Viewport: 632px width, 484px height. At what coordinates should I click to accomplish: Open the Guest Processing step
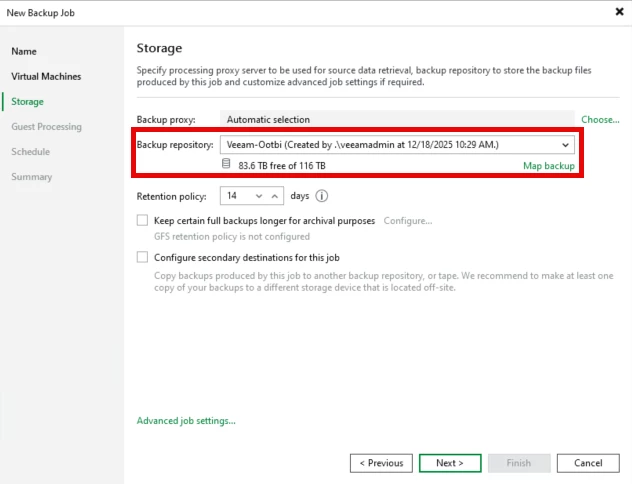pyautogui.click(x=46, y=127)
